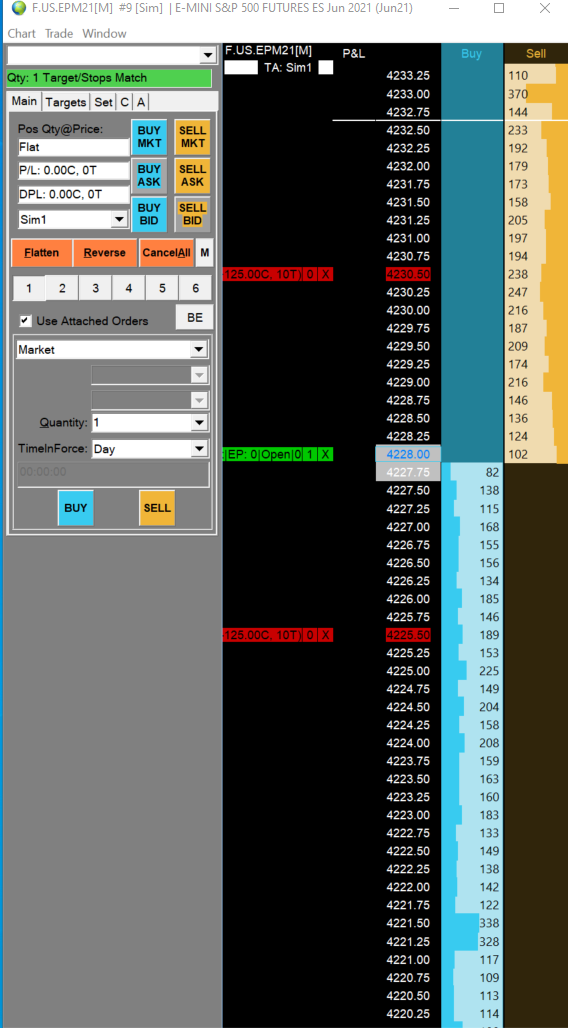Open the TimeInForce Day dropdown
568x1028 pixels.
coord(200,449)
